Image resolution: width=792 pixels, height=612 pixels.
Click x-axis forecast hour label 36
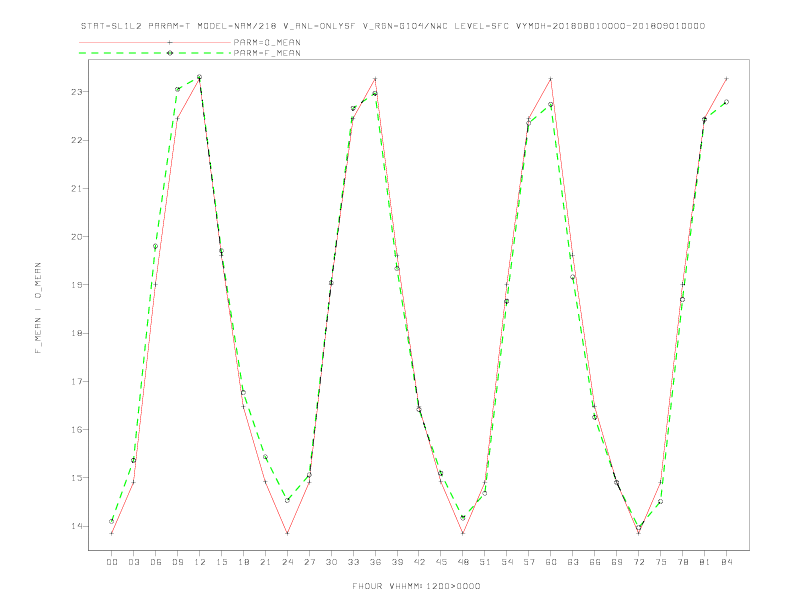(375, 562)
